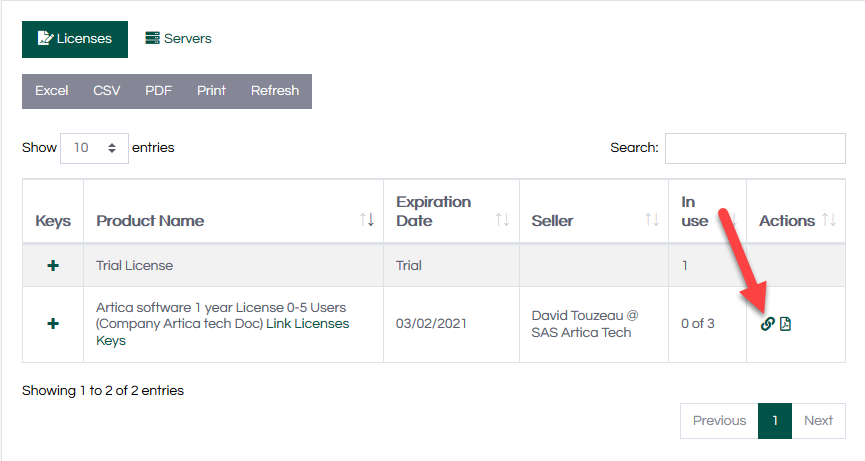
Task: Open the Licenses tab
Action: coord(75,38)
